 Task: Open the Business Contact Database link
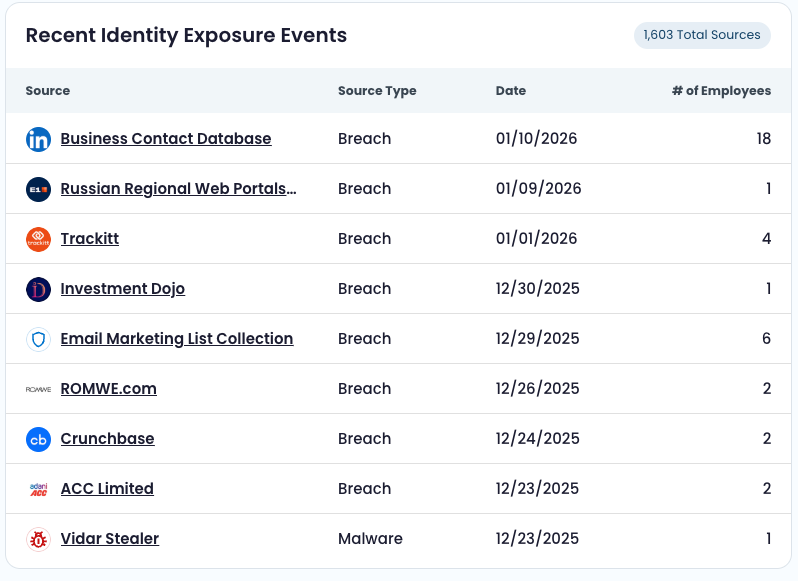(166, 138)
